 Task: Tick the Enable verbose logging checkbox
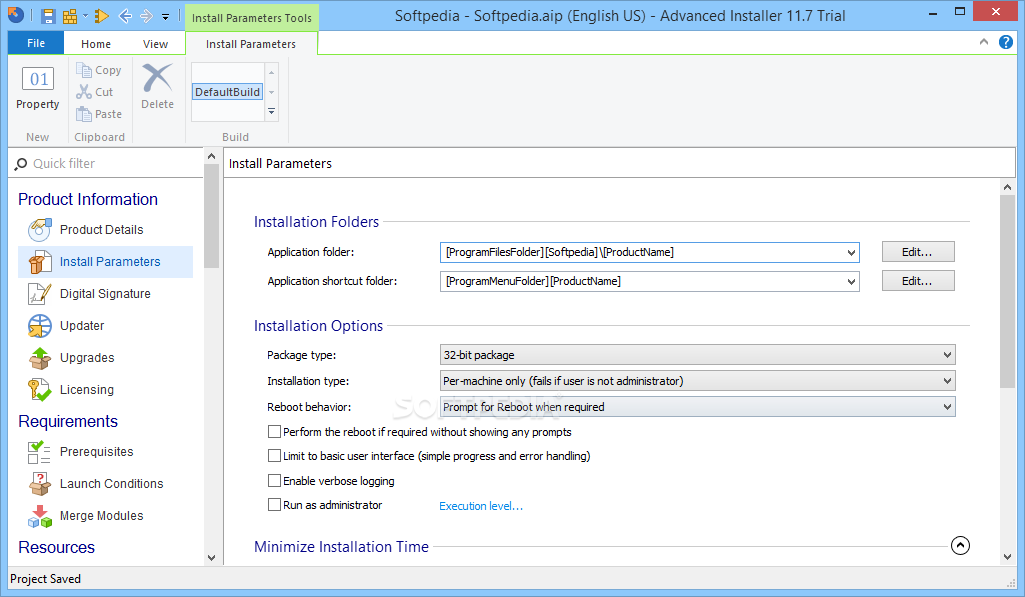(x=275, y=481)
